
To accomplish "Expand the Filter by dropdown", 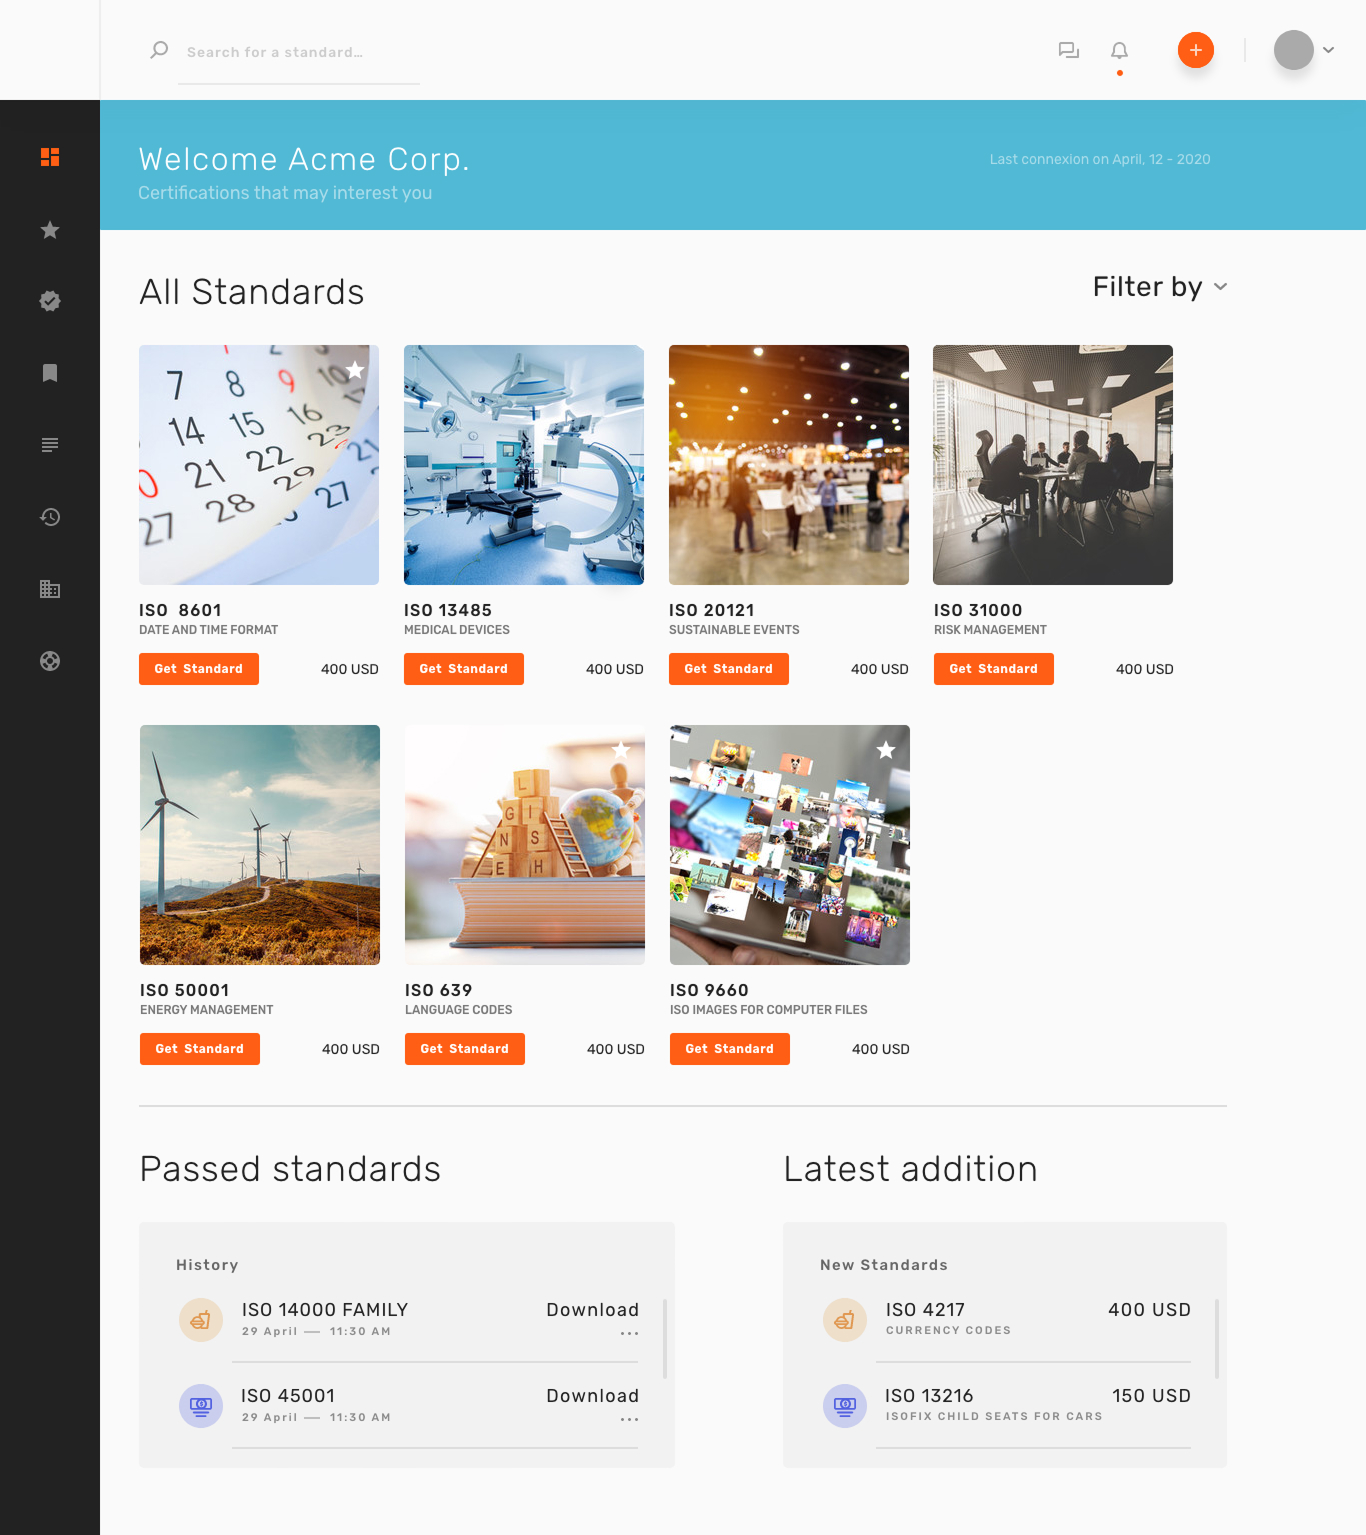I will 1160,287.
